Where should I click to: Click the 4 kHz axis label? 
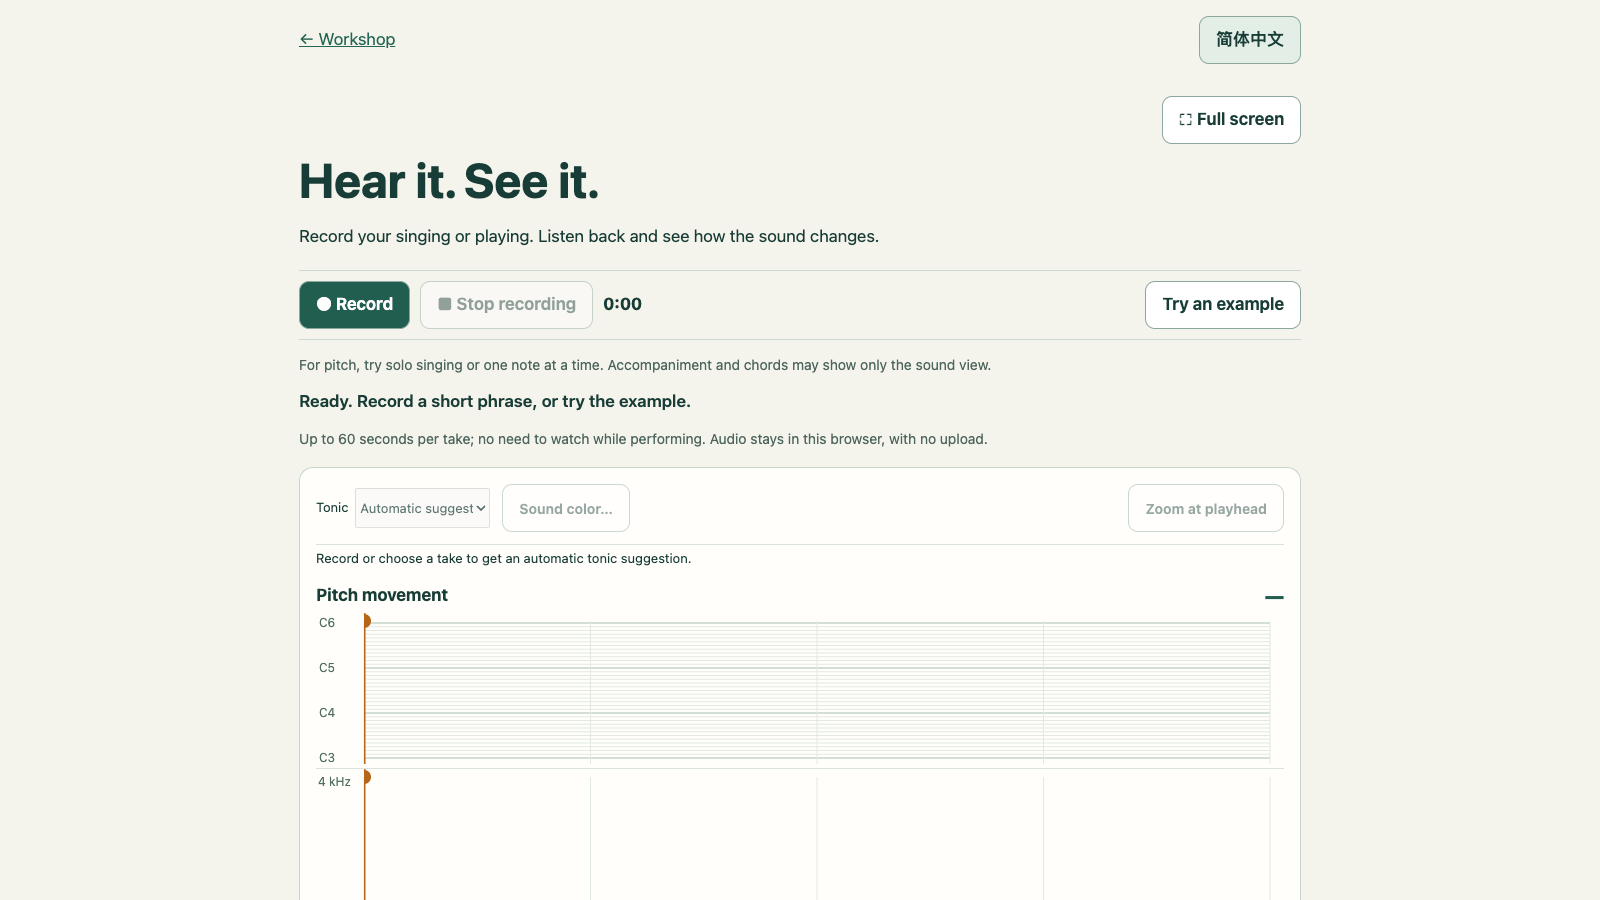[x=334, y=782]
